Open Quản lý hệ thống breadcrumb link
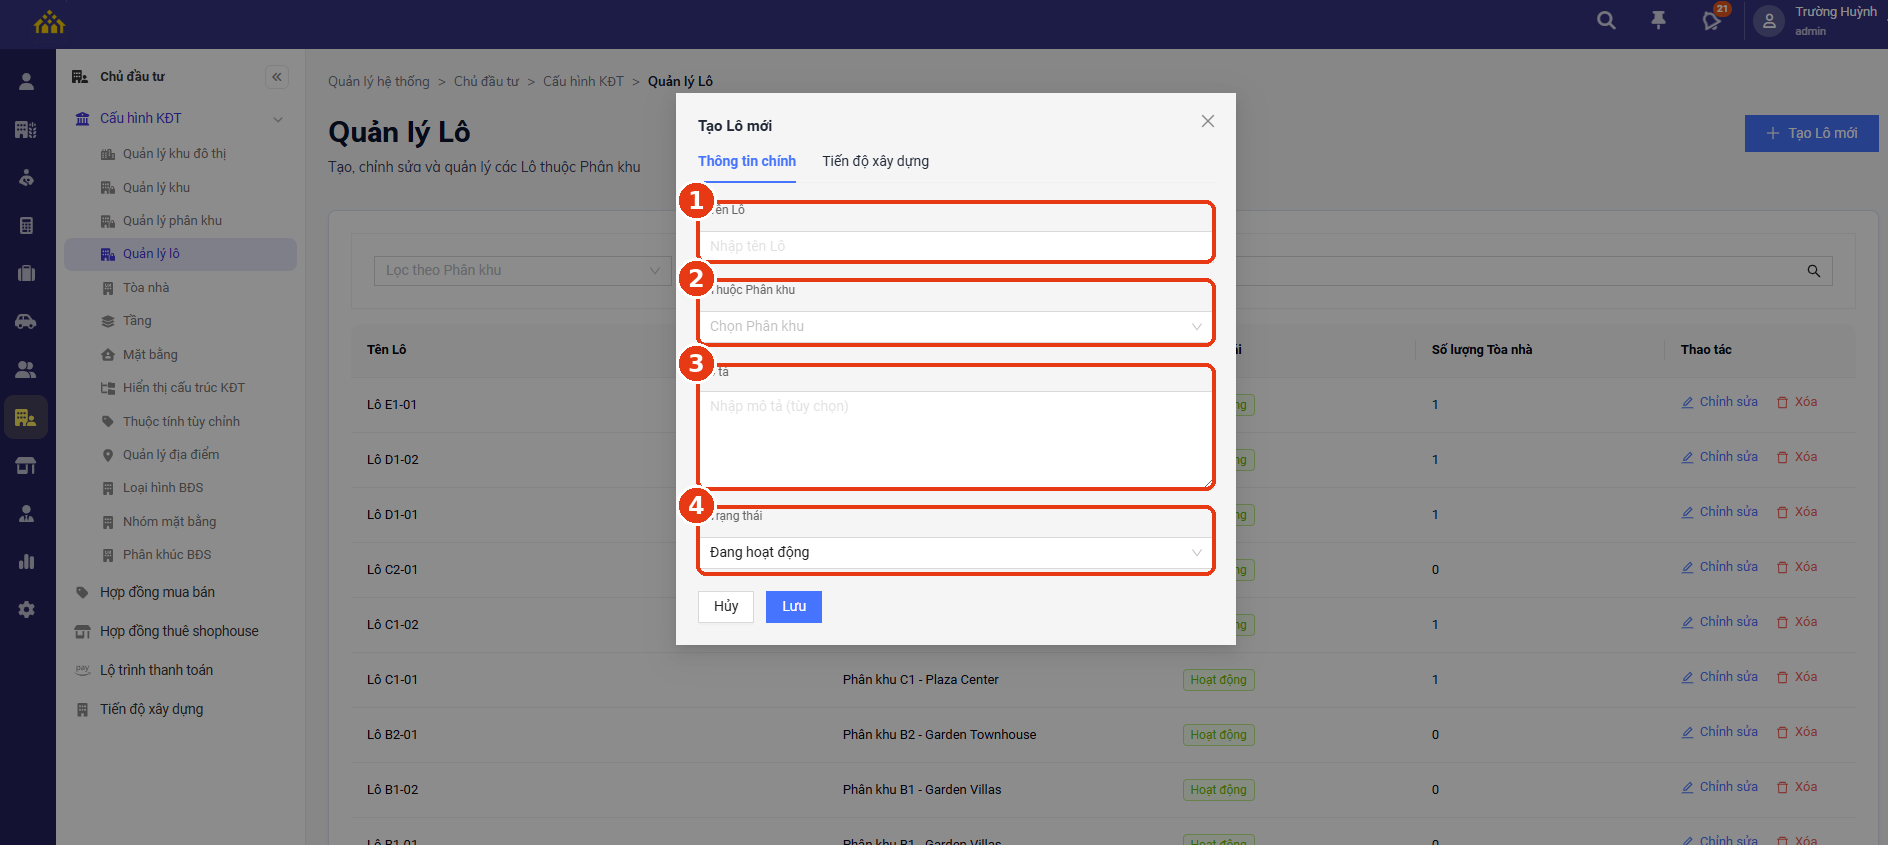Image resolution: width=1888 pixels, height=845 pixels. point(379,82)
